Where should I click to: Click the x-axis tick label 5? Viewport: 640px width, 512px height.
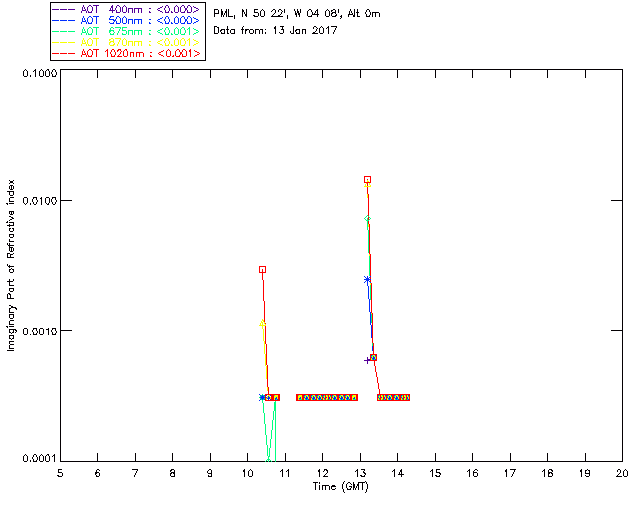coord(60,473)
